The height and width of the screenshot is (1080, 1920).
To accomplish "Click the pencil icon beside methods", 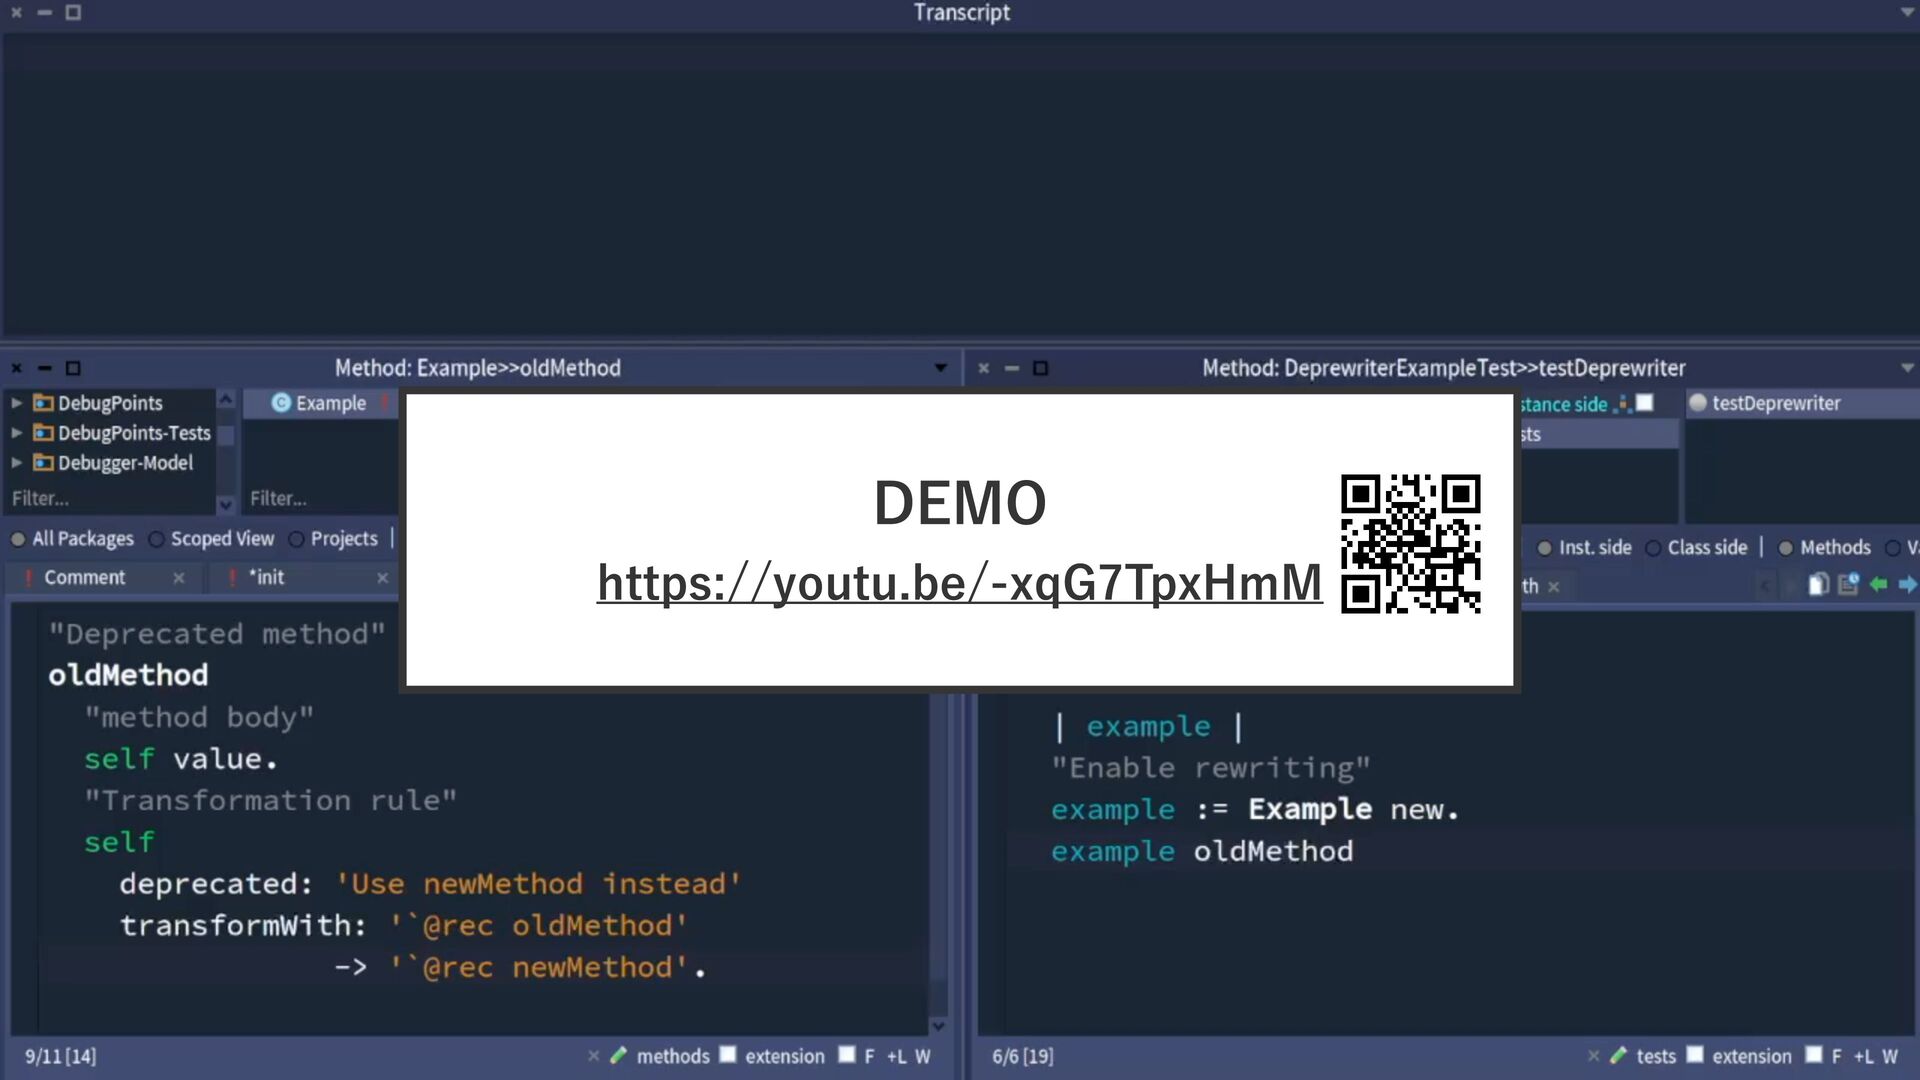I will (x=619, y=1056).
